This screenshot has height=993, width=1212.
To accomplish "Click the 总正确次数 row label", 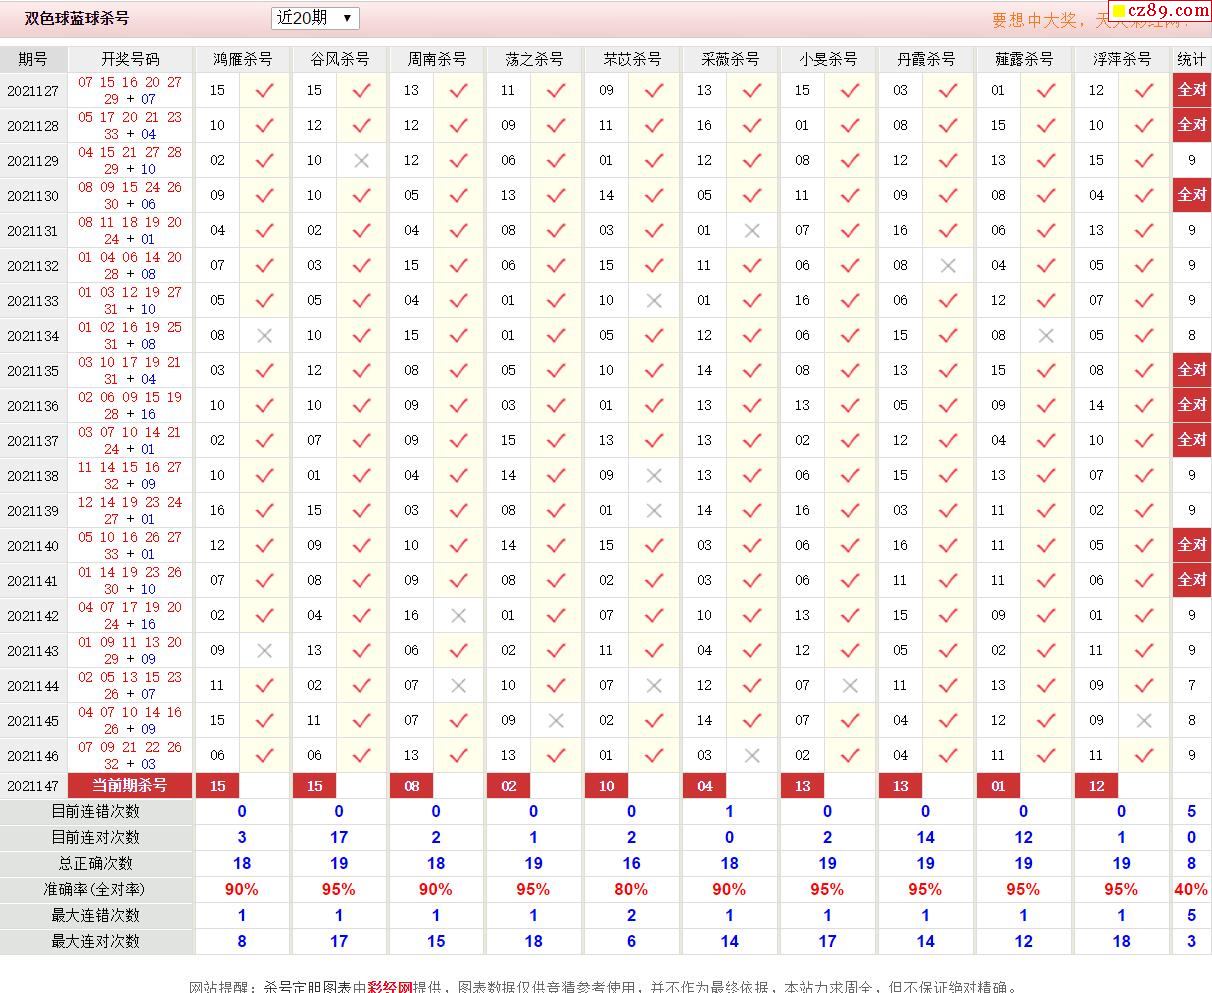I will click(96, 863).
